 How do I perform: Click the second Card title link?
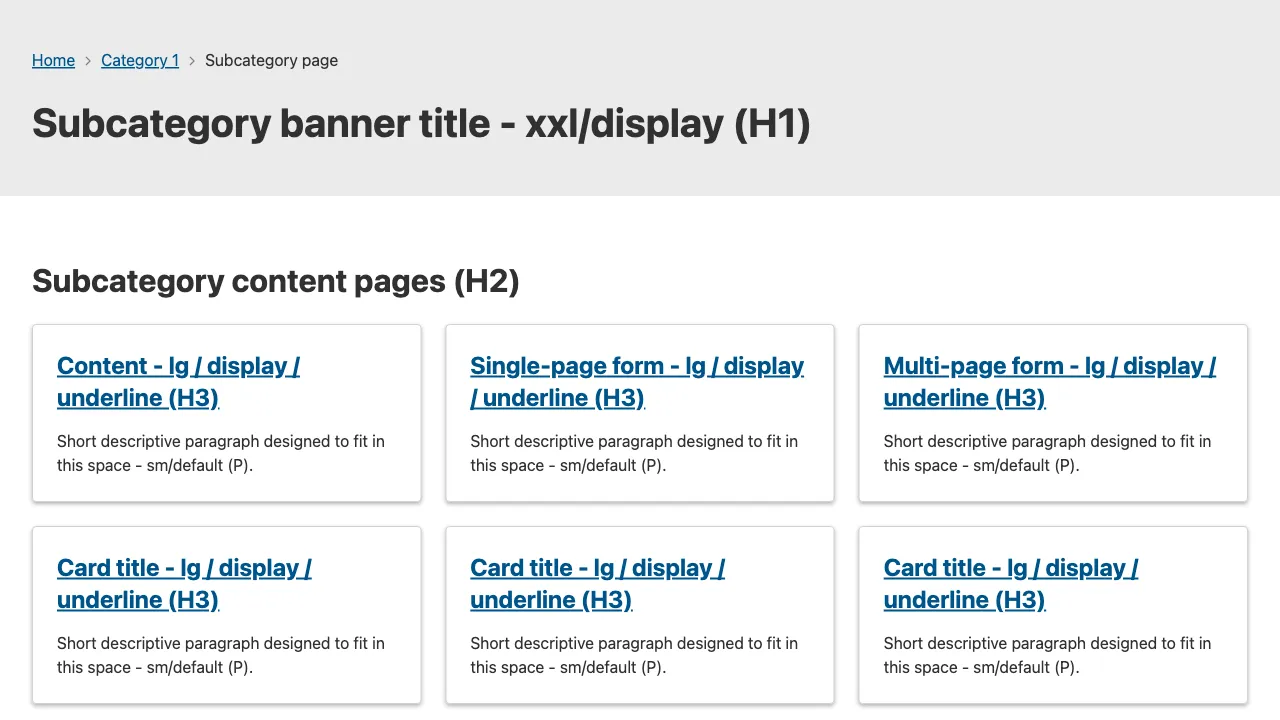[x=597, y=568]
